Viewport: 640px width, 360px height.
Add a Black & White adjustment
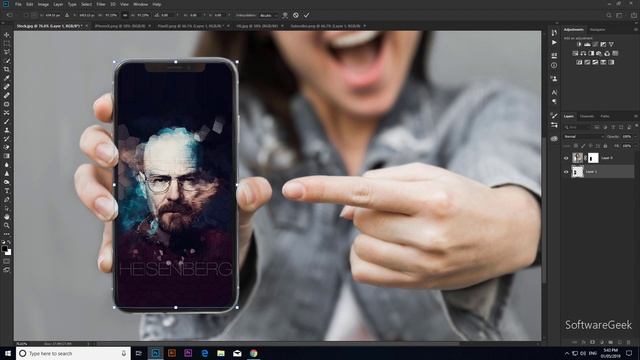pos(591,53)
